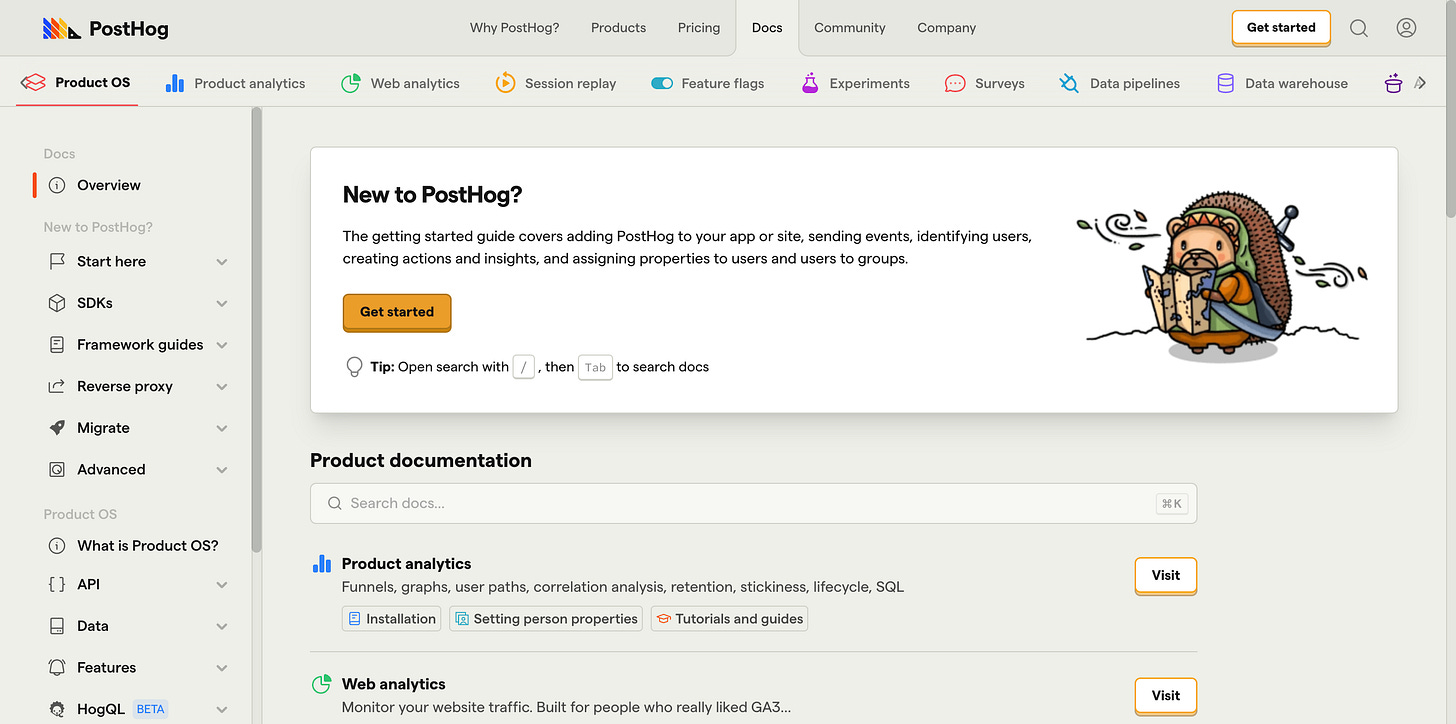The height and width of the screenshot is (724, 1456).
Task: Expand the SDKs section chevron
Action: (x=222, y=304)
